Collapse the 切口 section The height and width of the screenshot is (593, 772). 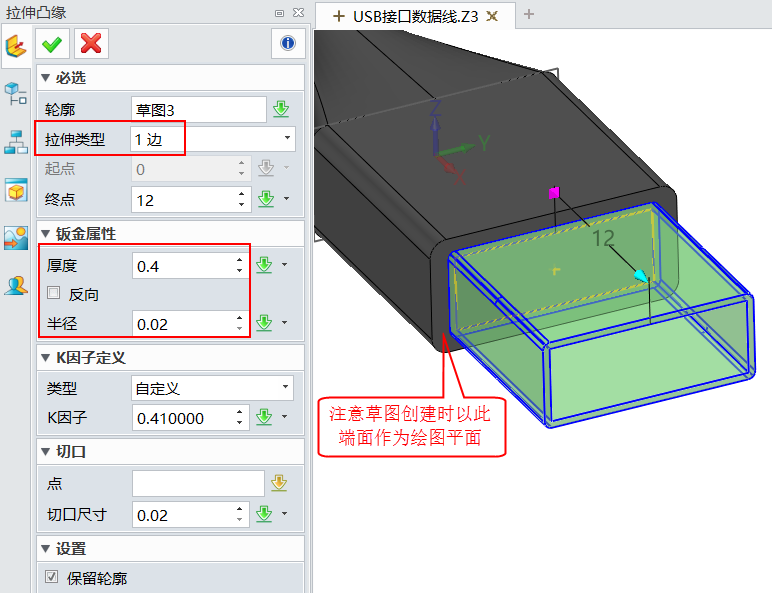point(45,451)
